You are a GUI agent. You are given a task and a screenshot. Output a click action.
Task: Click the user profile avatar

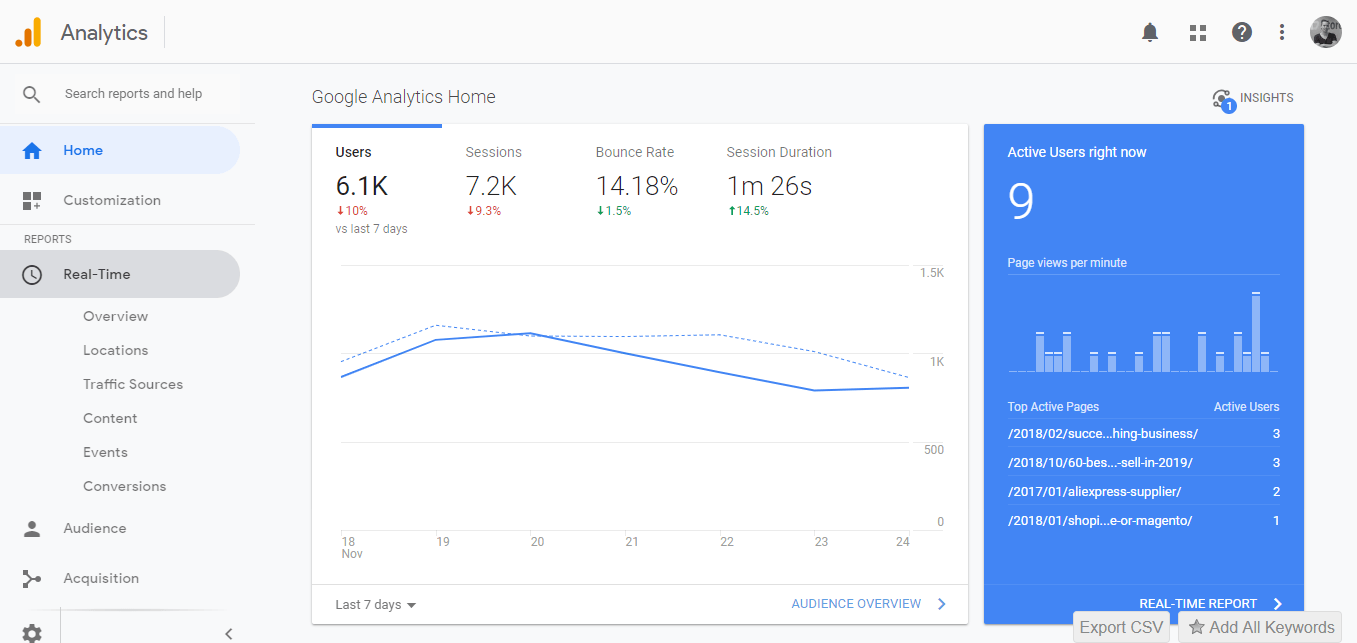1326,32
